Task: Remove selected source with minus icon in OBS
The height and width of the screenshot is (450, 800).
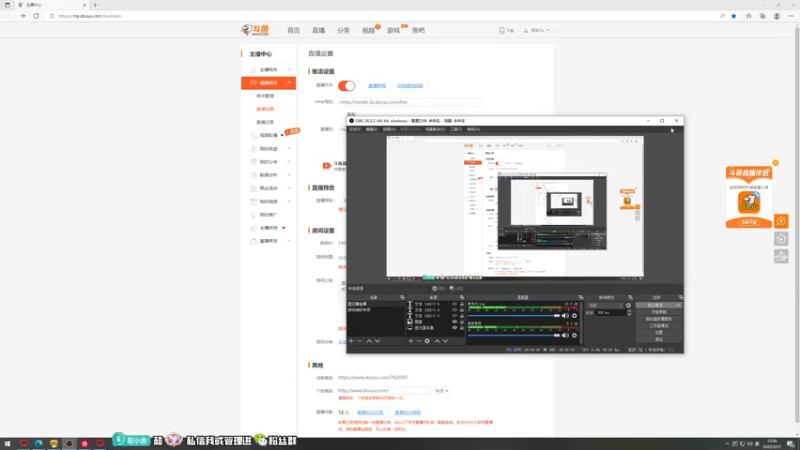Action: click(x=418, y=341)
